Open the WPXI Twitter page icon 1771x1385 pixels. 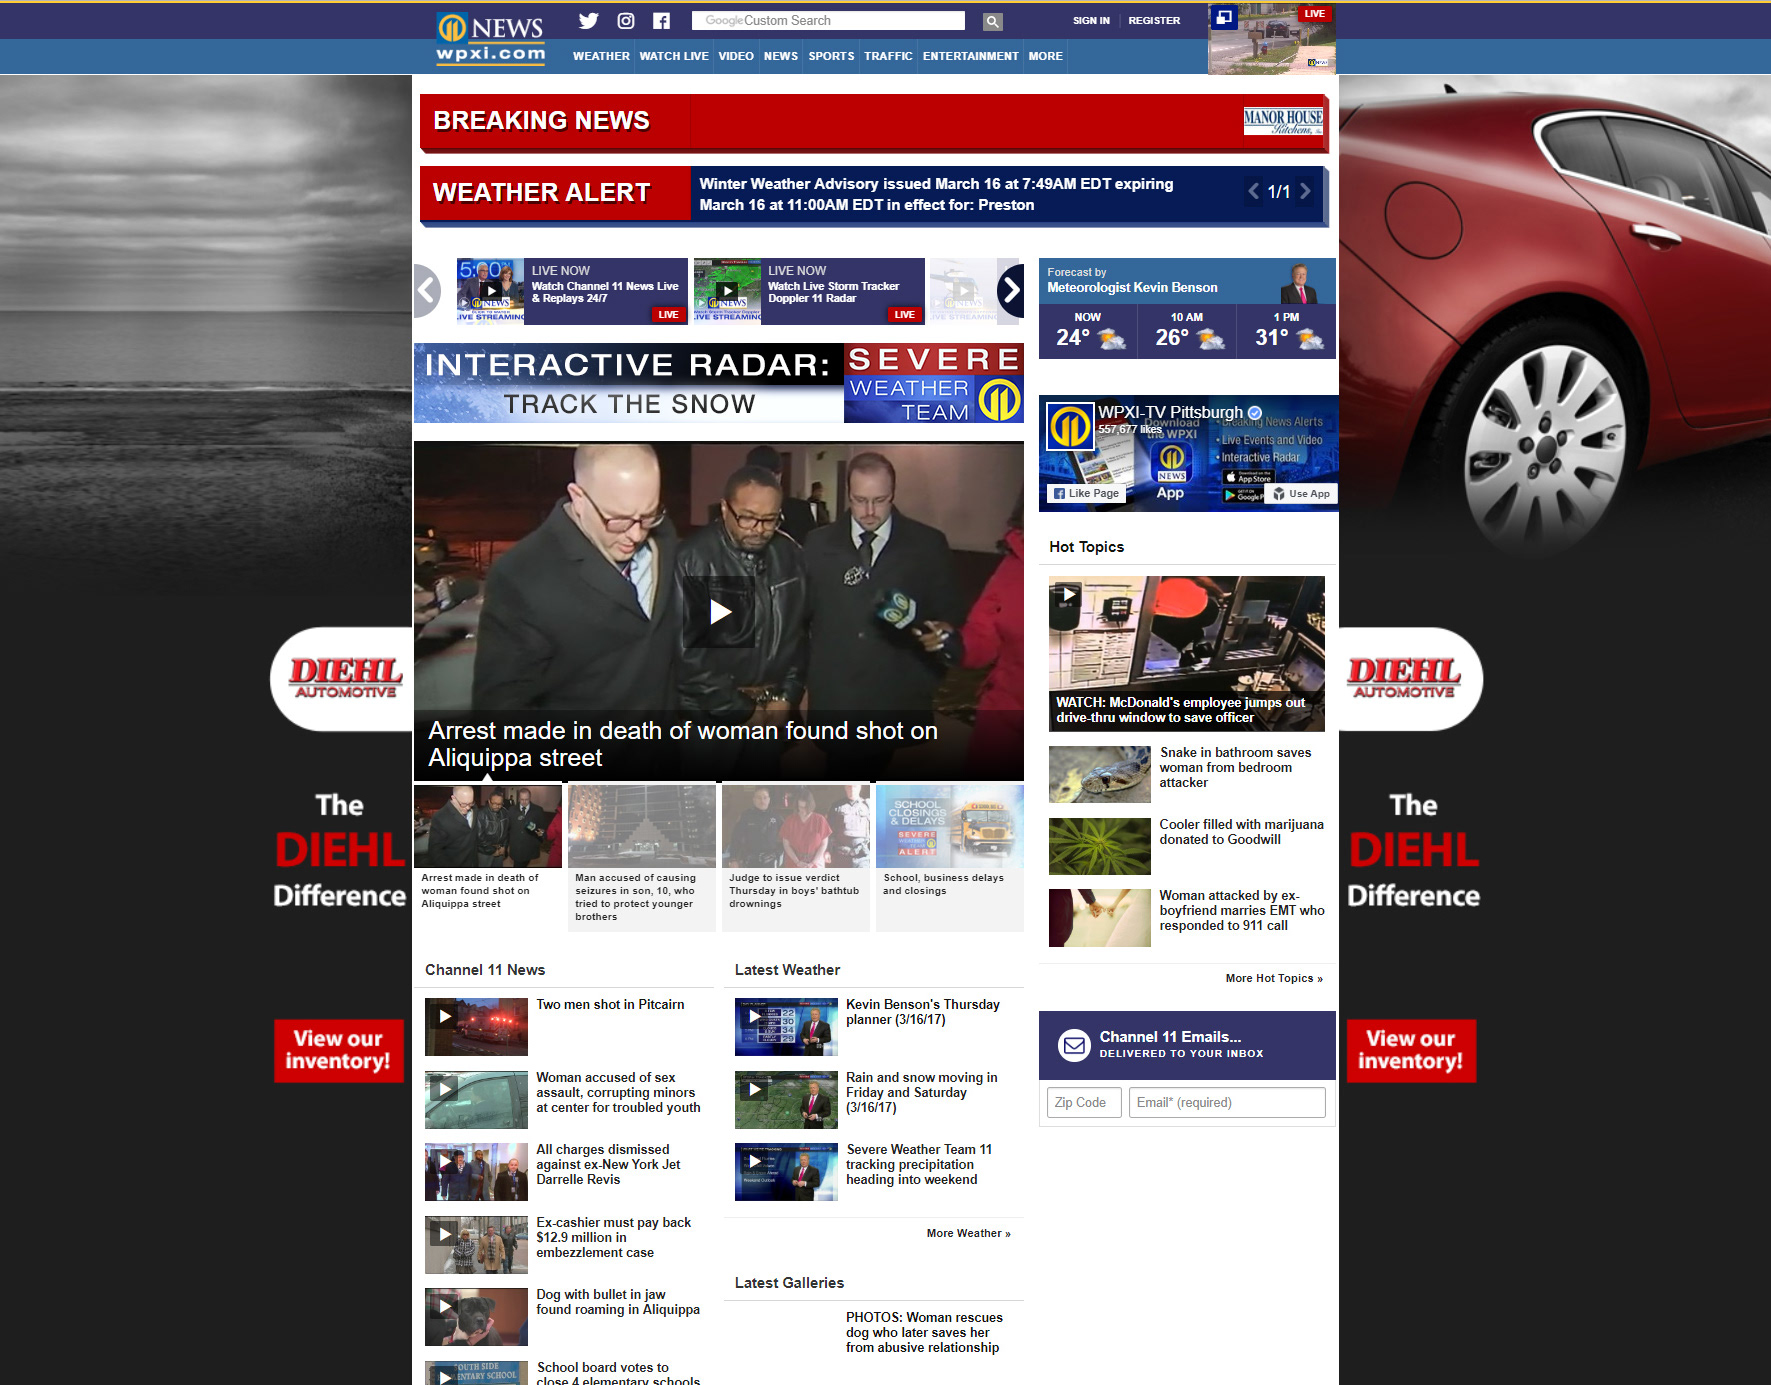pos(588,21)
